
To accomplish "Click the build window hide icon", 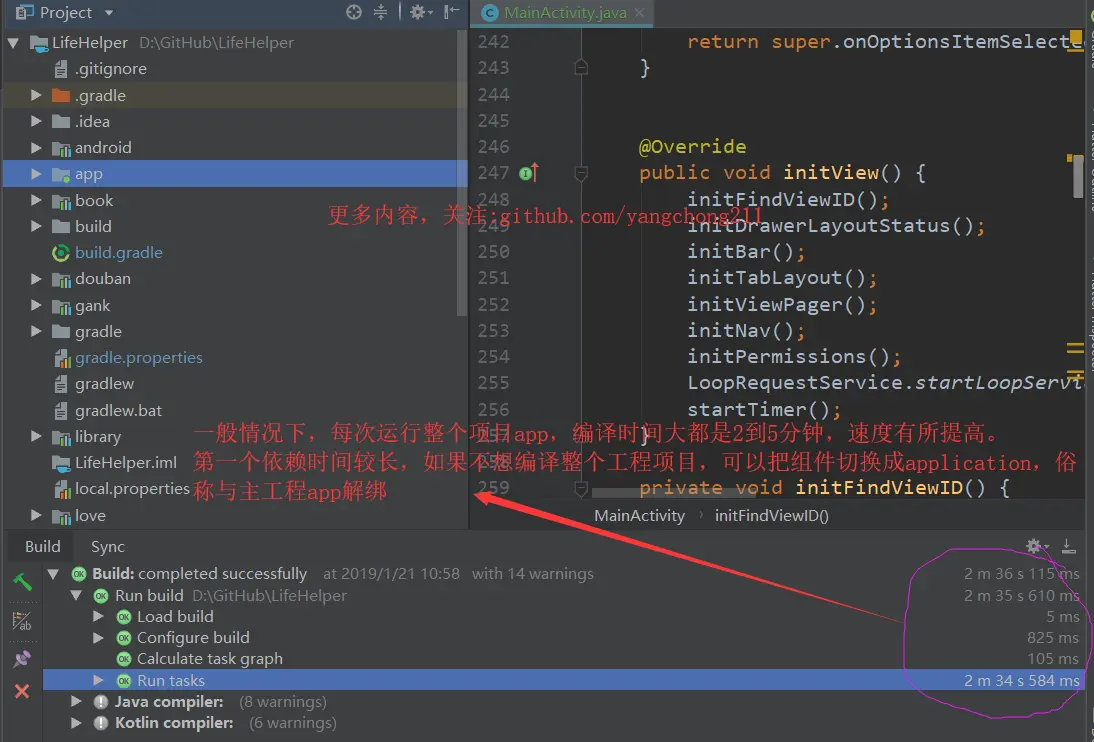I will click(x=1069, y=546).
